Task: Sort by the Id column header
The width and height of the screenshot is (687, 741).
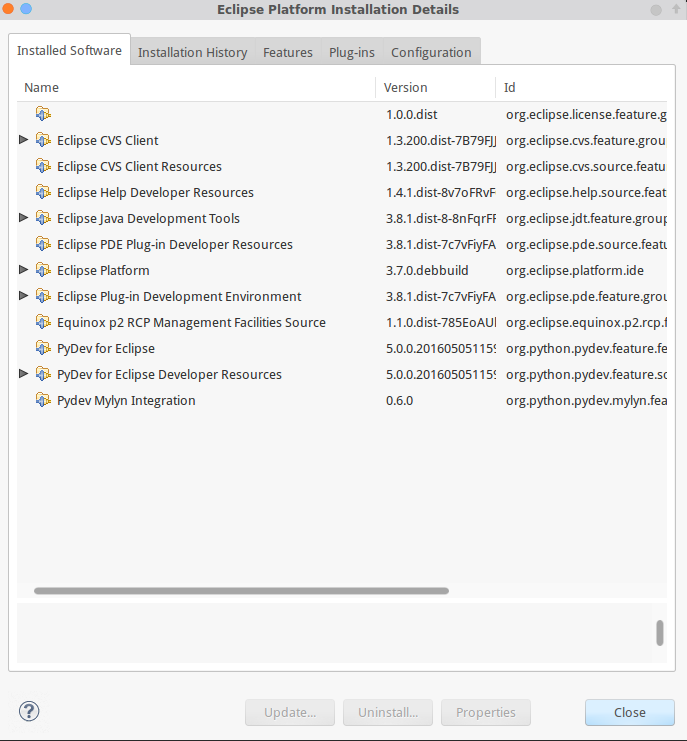Action: tap(582, 87)
